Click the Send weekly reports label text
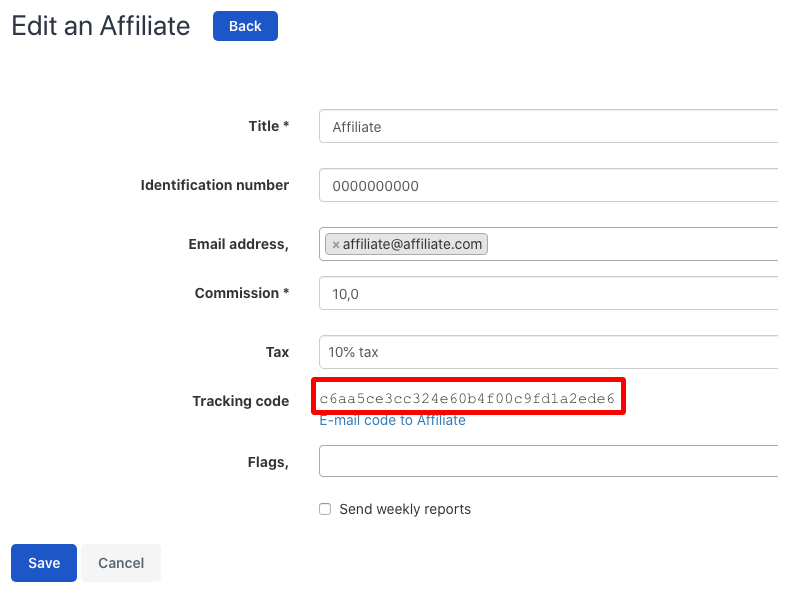Image resolution: width=798 pixels, height=614 pixels. (405, 509)
